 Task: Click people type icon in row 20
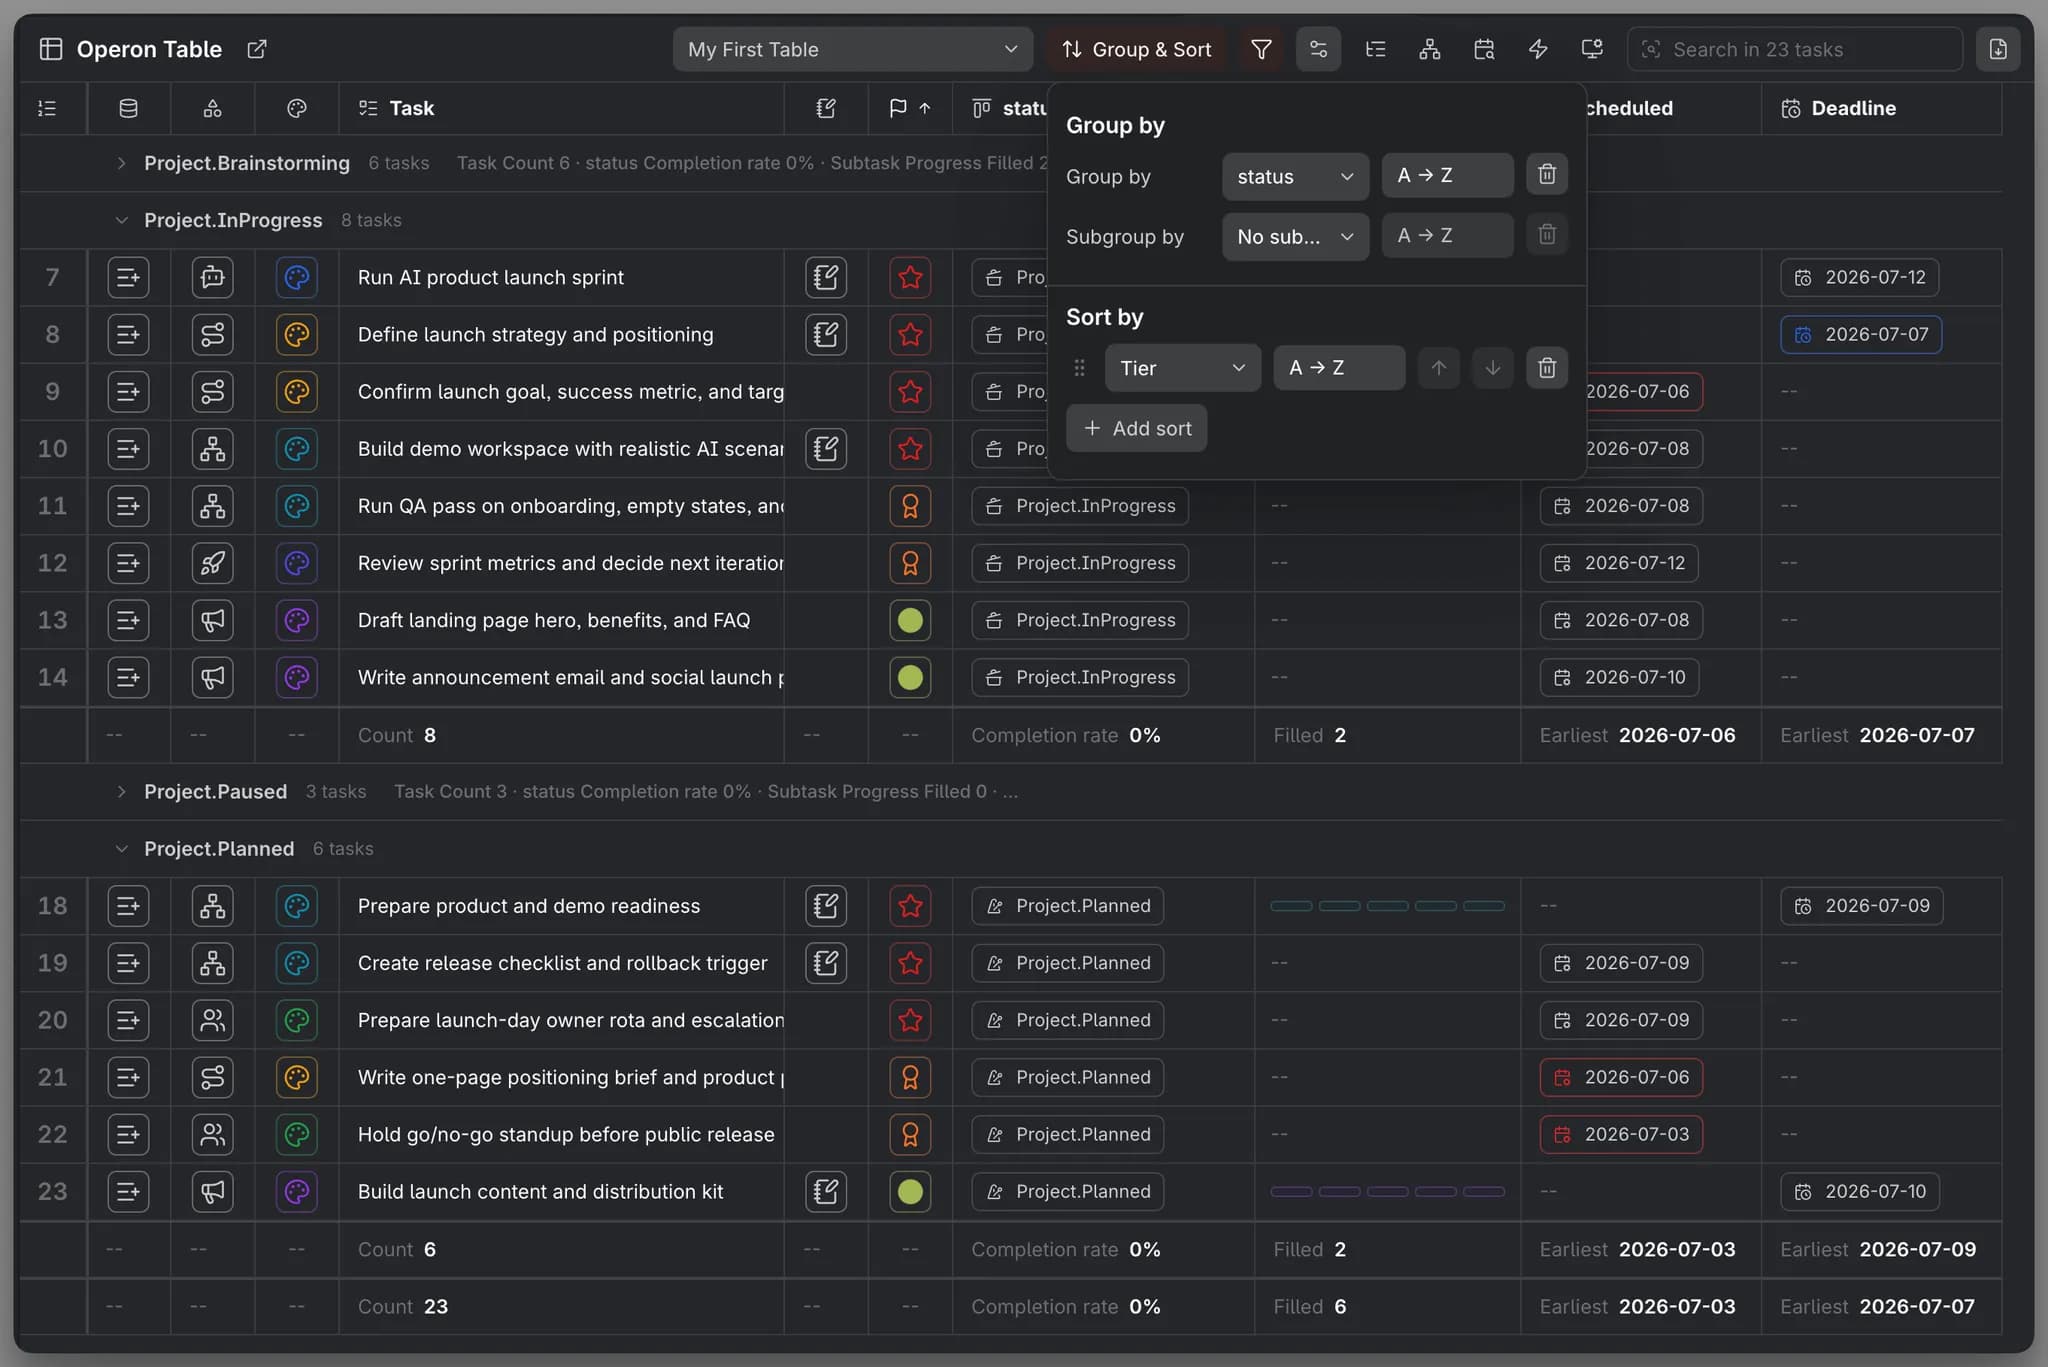(x=213, y=1020)
